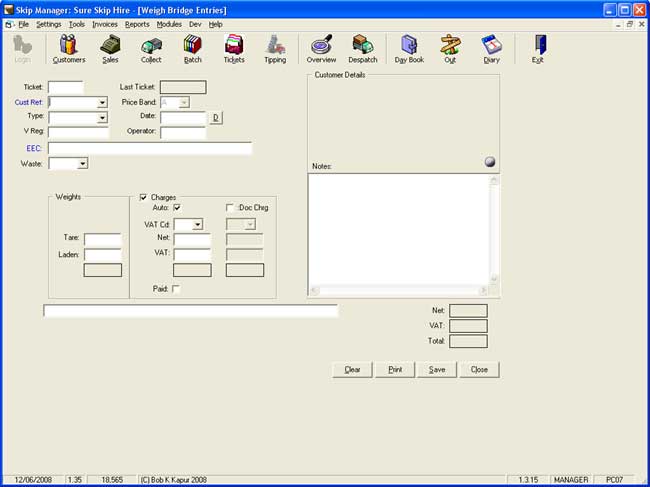Screen dimensions: 650x487
Task: Open the File menu
Action: tap(24, 24)
